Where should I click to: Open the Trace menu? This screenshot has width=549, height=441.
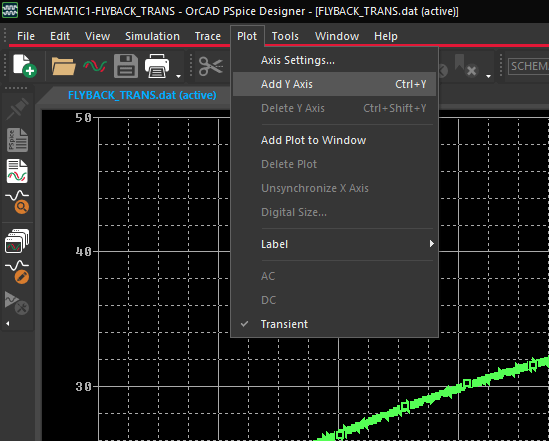point(208,36)
